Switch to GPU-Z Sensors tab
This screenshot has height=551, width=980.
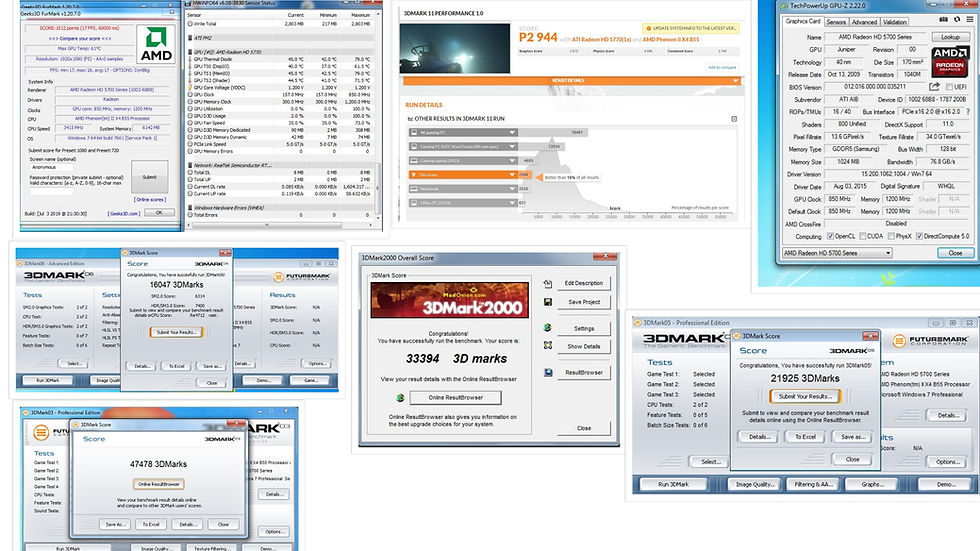(x=836, y=22)
